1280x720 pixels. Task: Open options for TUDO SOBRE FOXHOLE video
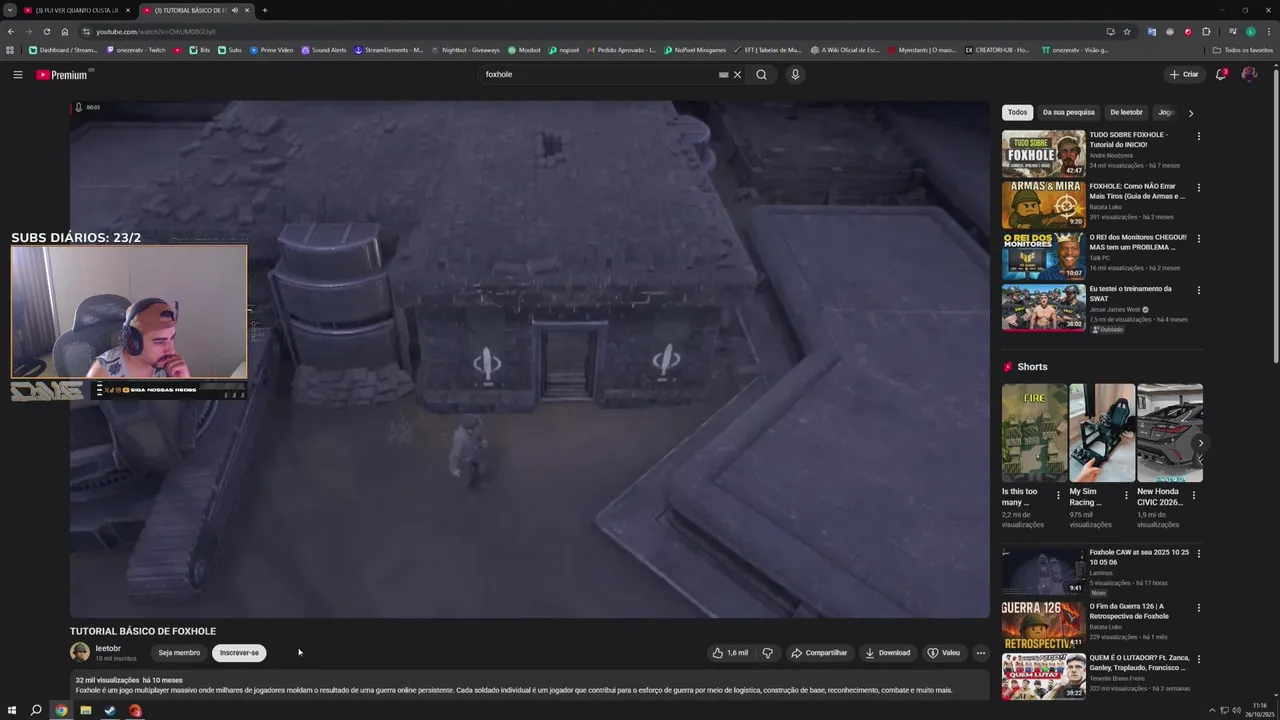(1199, 136)
